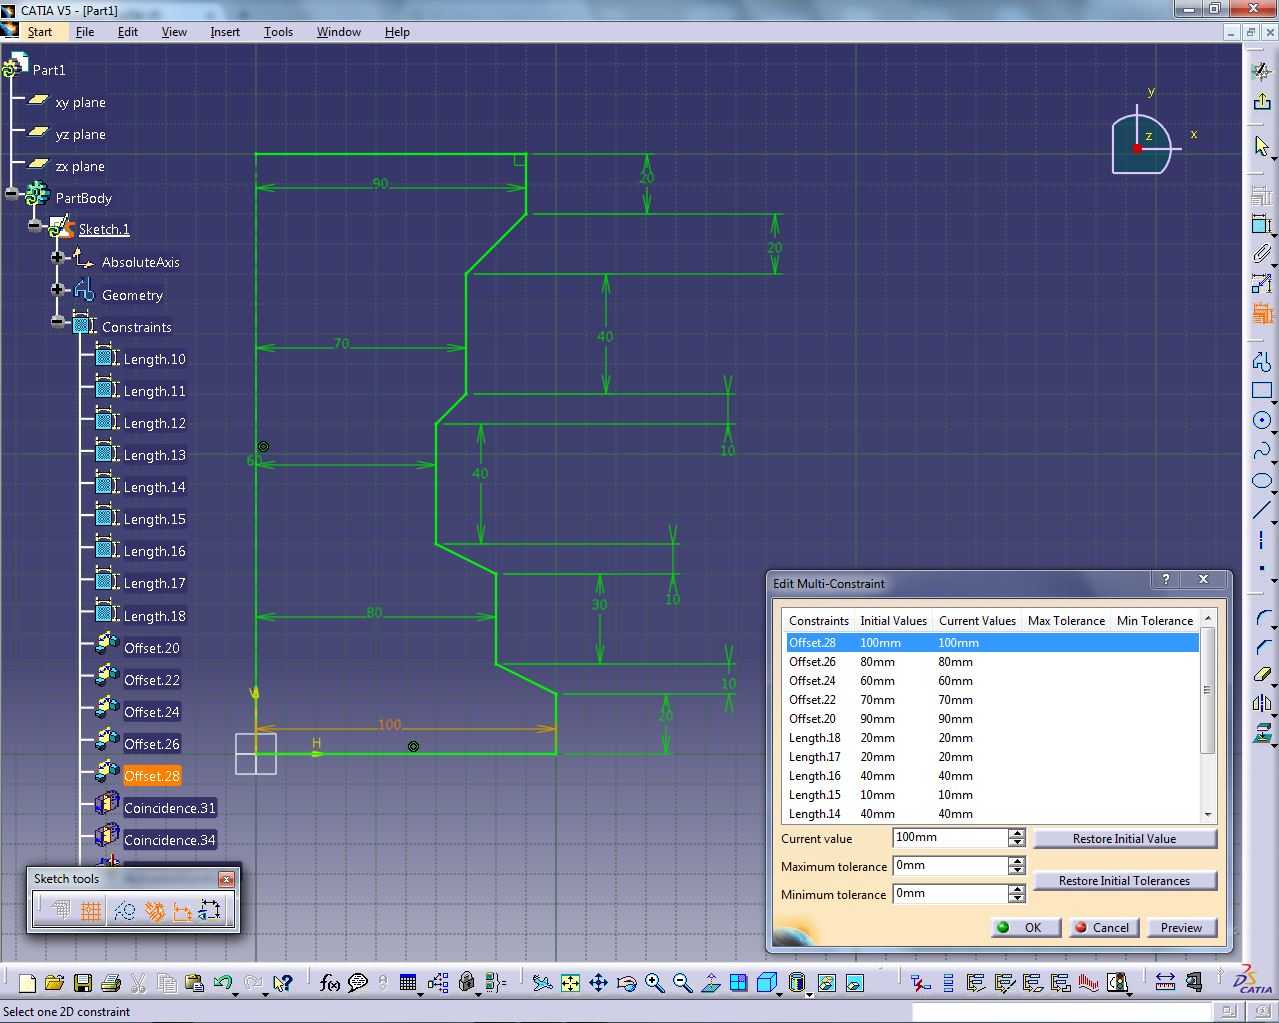
Task: Toggle Construction/Standard Element mode
Action: coord(124,911)
